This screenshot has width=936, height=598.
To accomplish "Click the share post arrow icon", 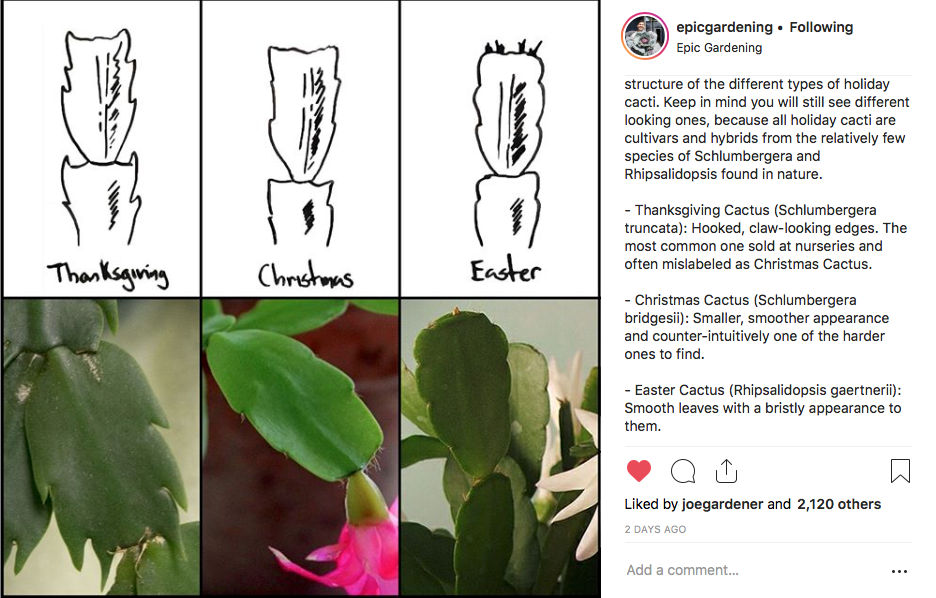I will click(x=726, y=471).
